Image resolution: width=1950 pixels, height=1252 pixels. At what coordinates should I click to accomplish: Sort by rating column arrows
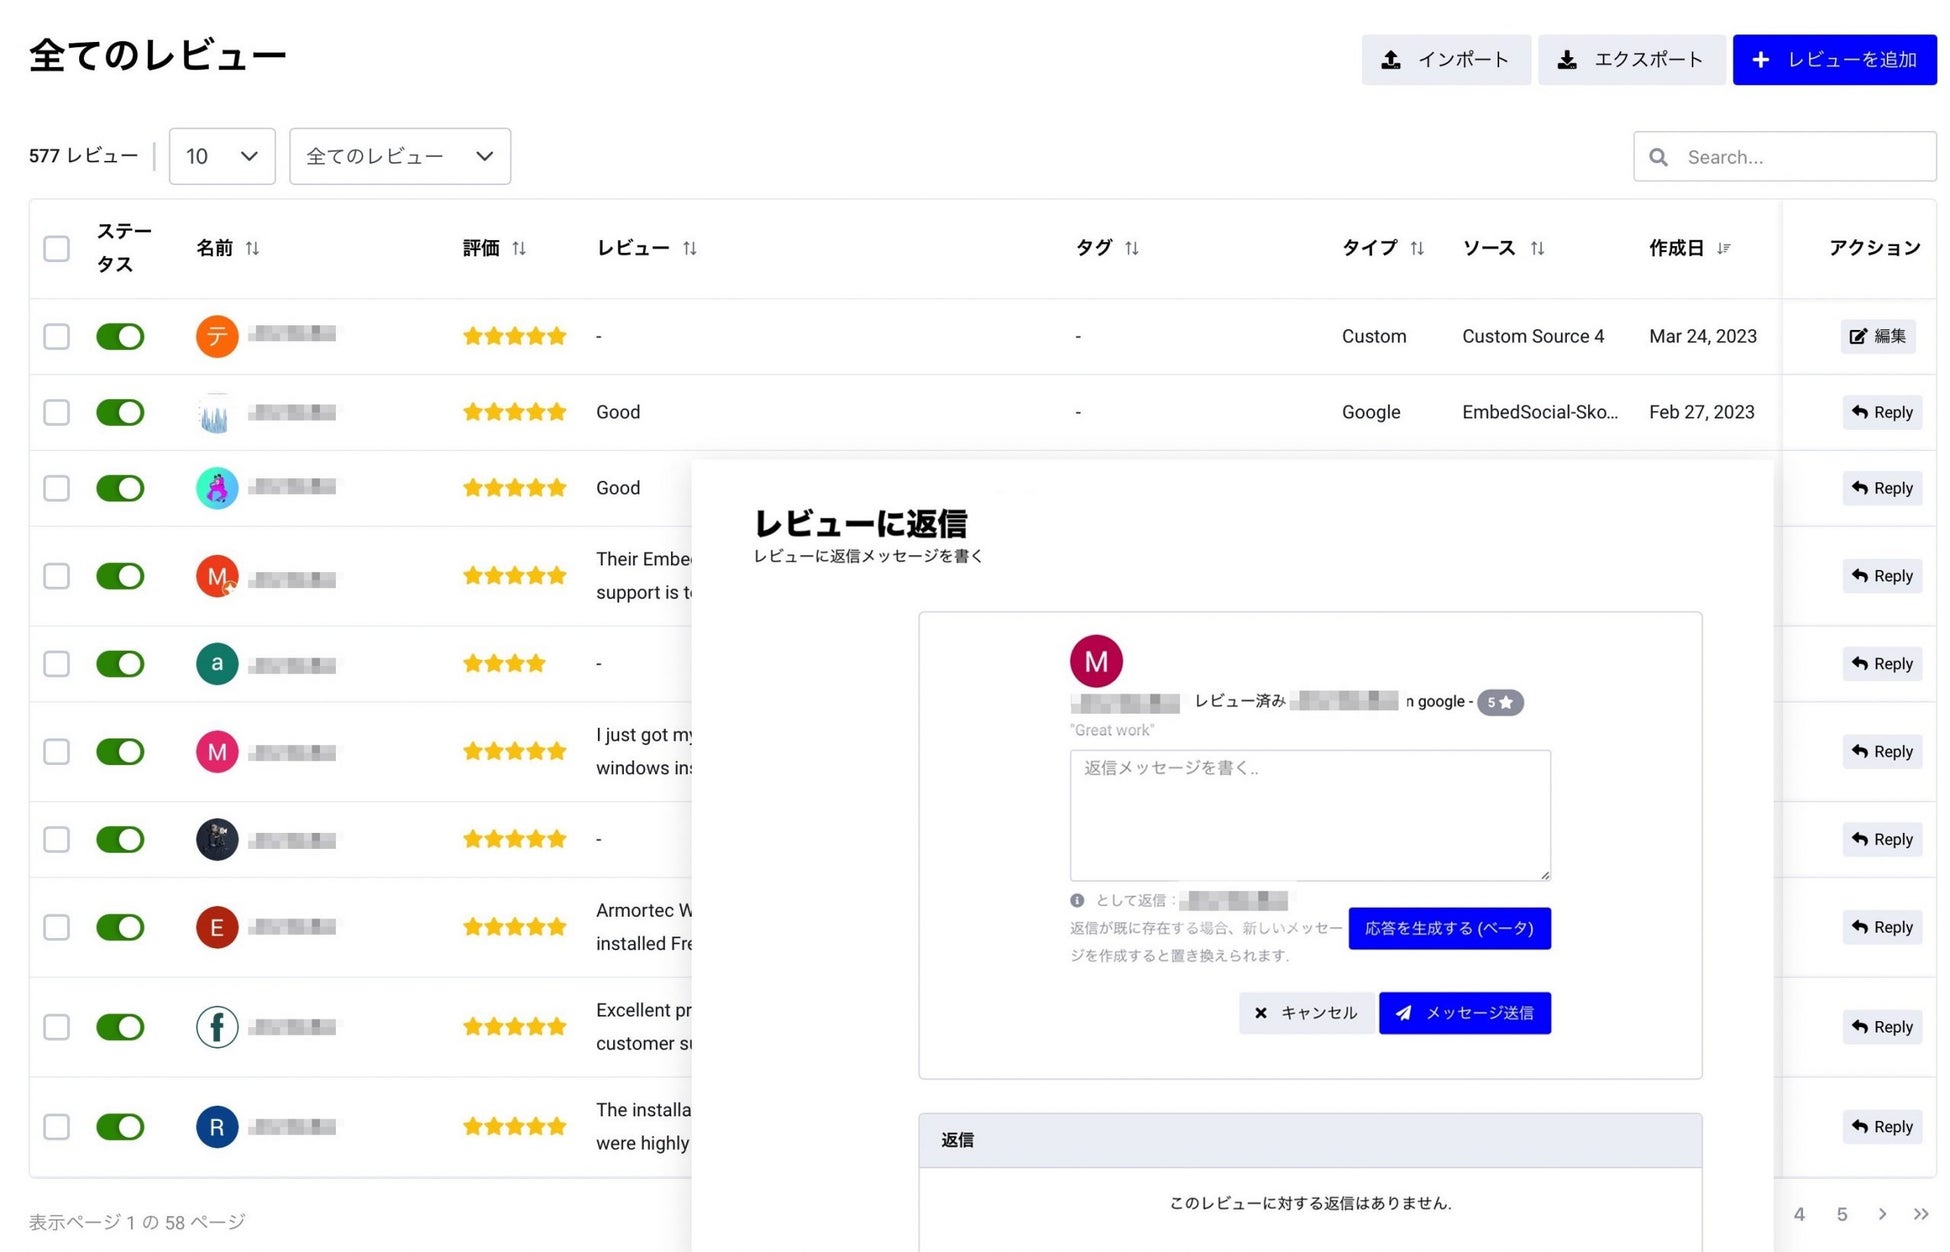tap(518, 248)
